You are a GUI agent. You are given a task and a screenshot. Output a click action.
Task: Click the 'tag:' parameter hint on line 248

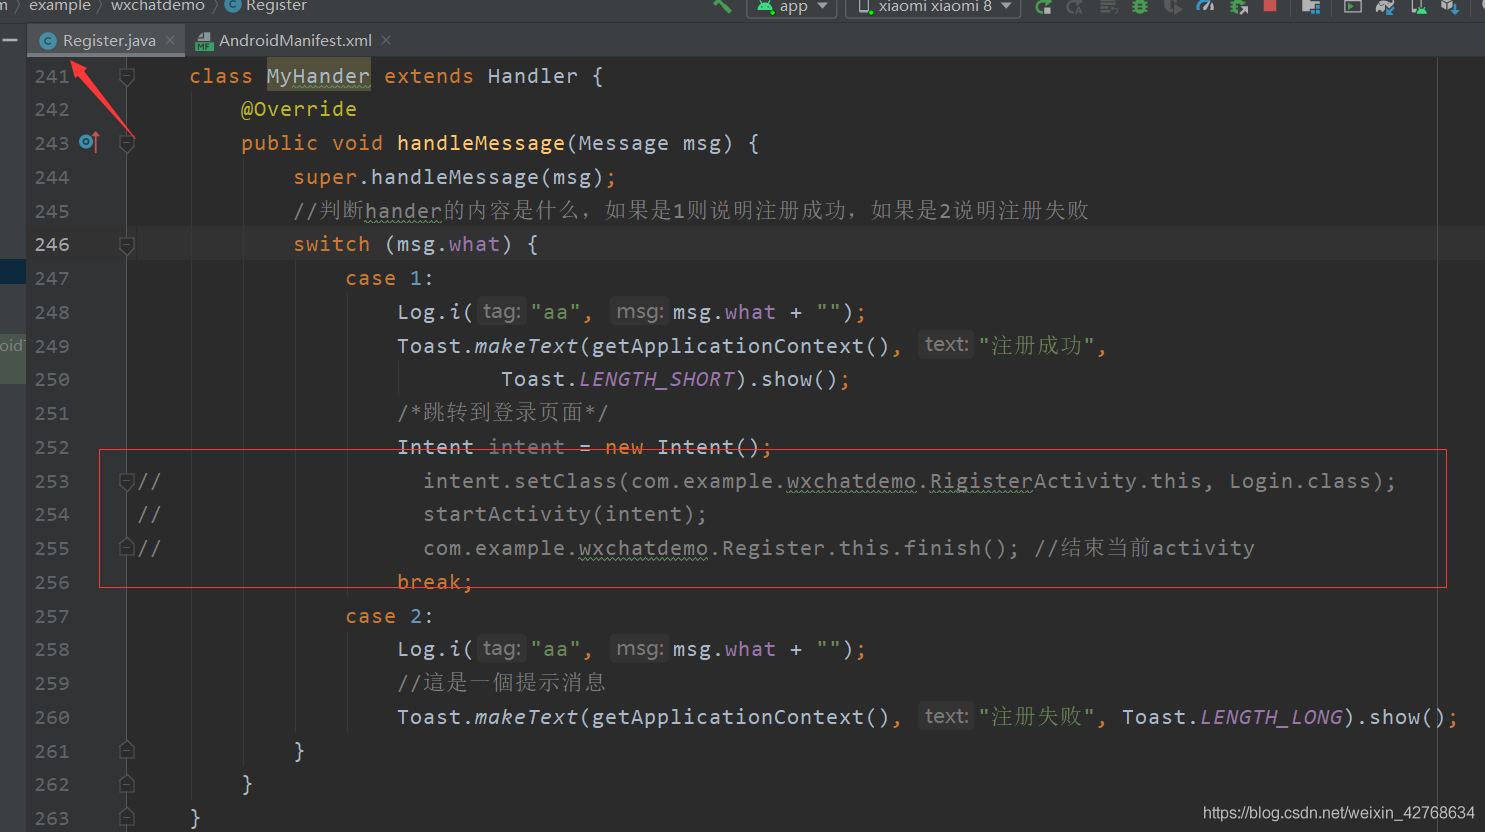tap(501, 312)
